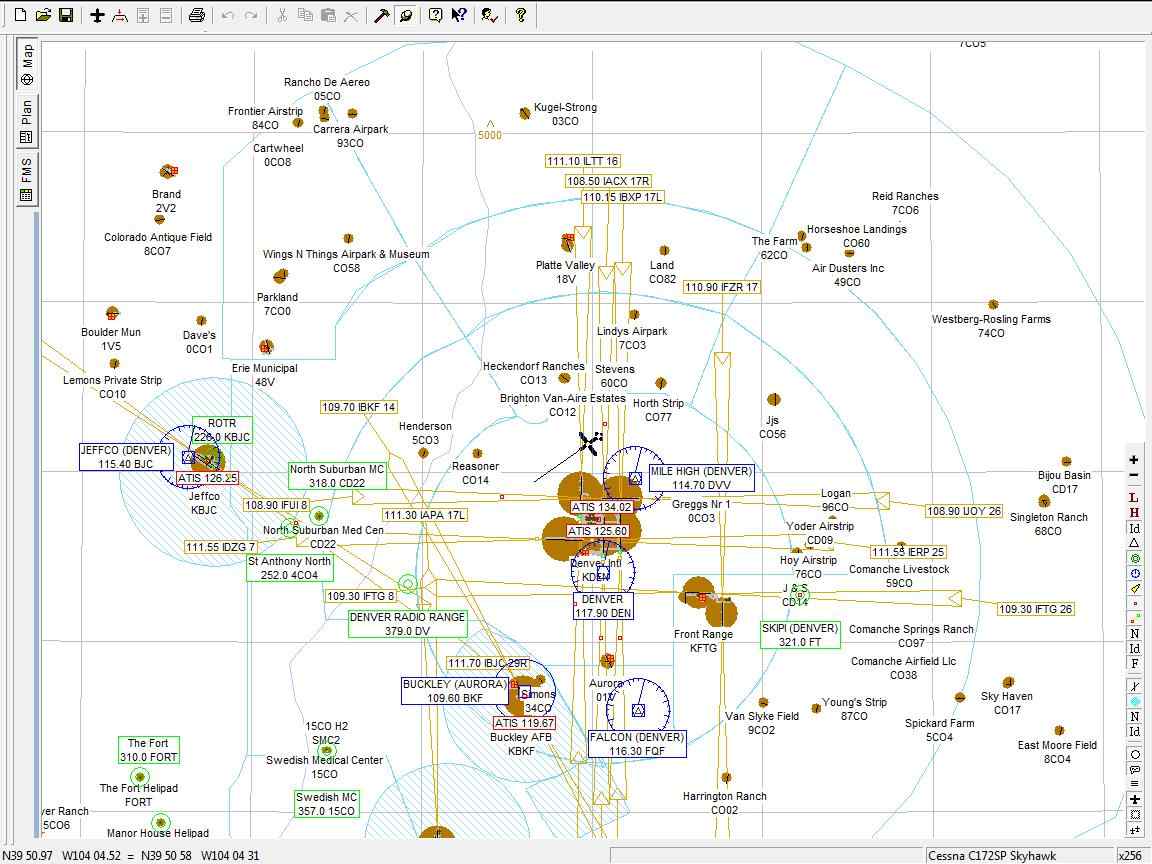Print the map with the printer icon
The image size is (1152, 864).
197,15
